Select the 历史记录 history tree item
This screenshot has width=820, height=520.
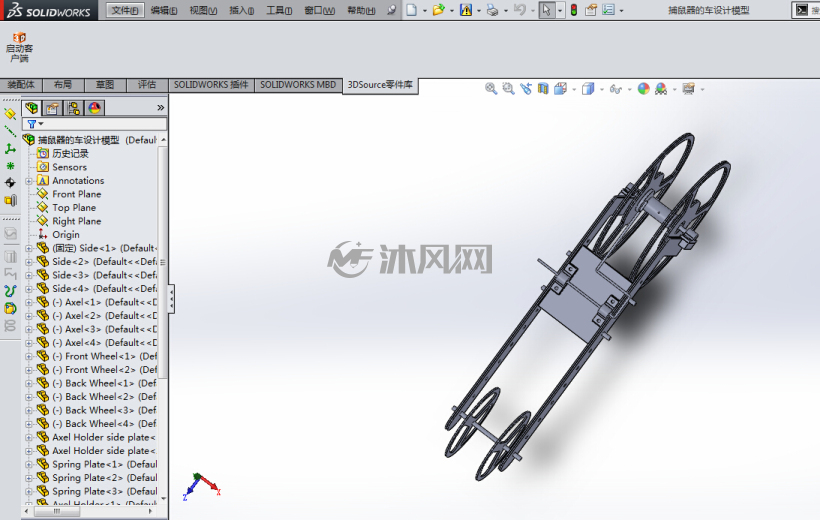pyautogui.click(x=70, y=154)
